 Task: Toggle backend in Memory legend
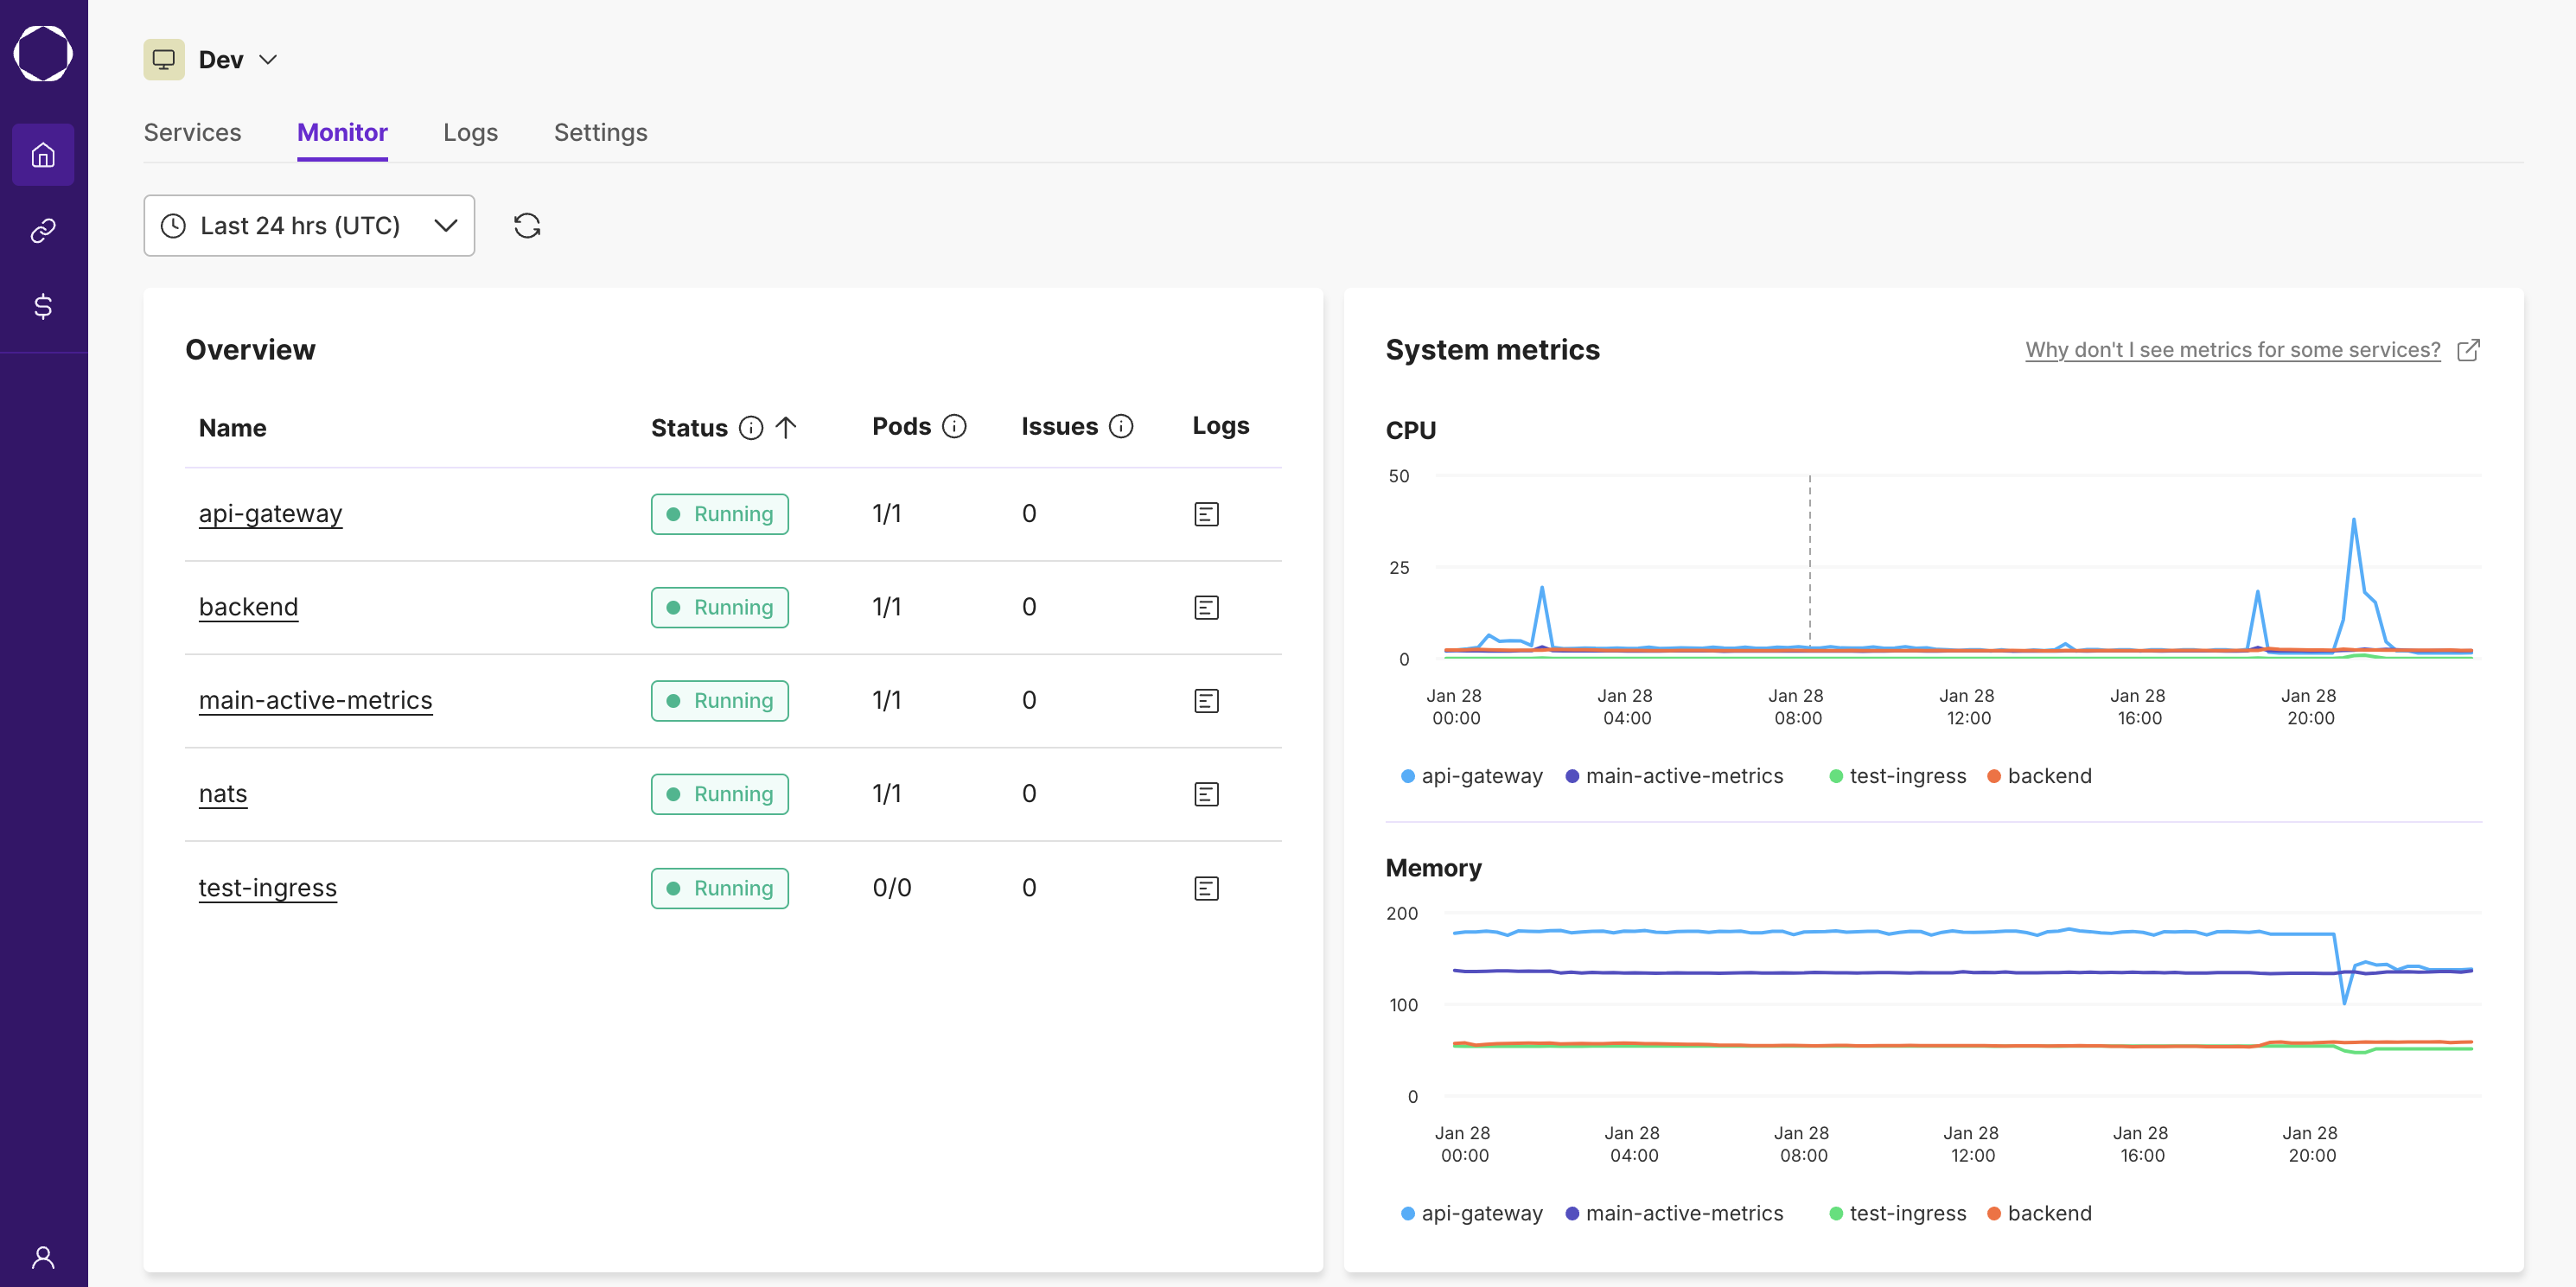2039,1213
